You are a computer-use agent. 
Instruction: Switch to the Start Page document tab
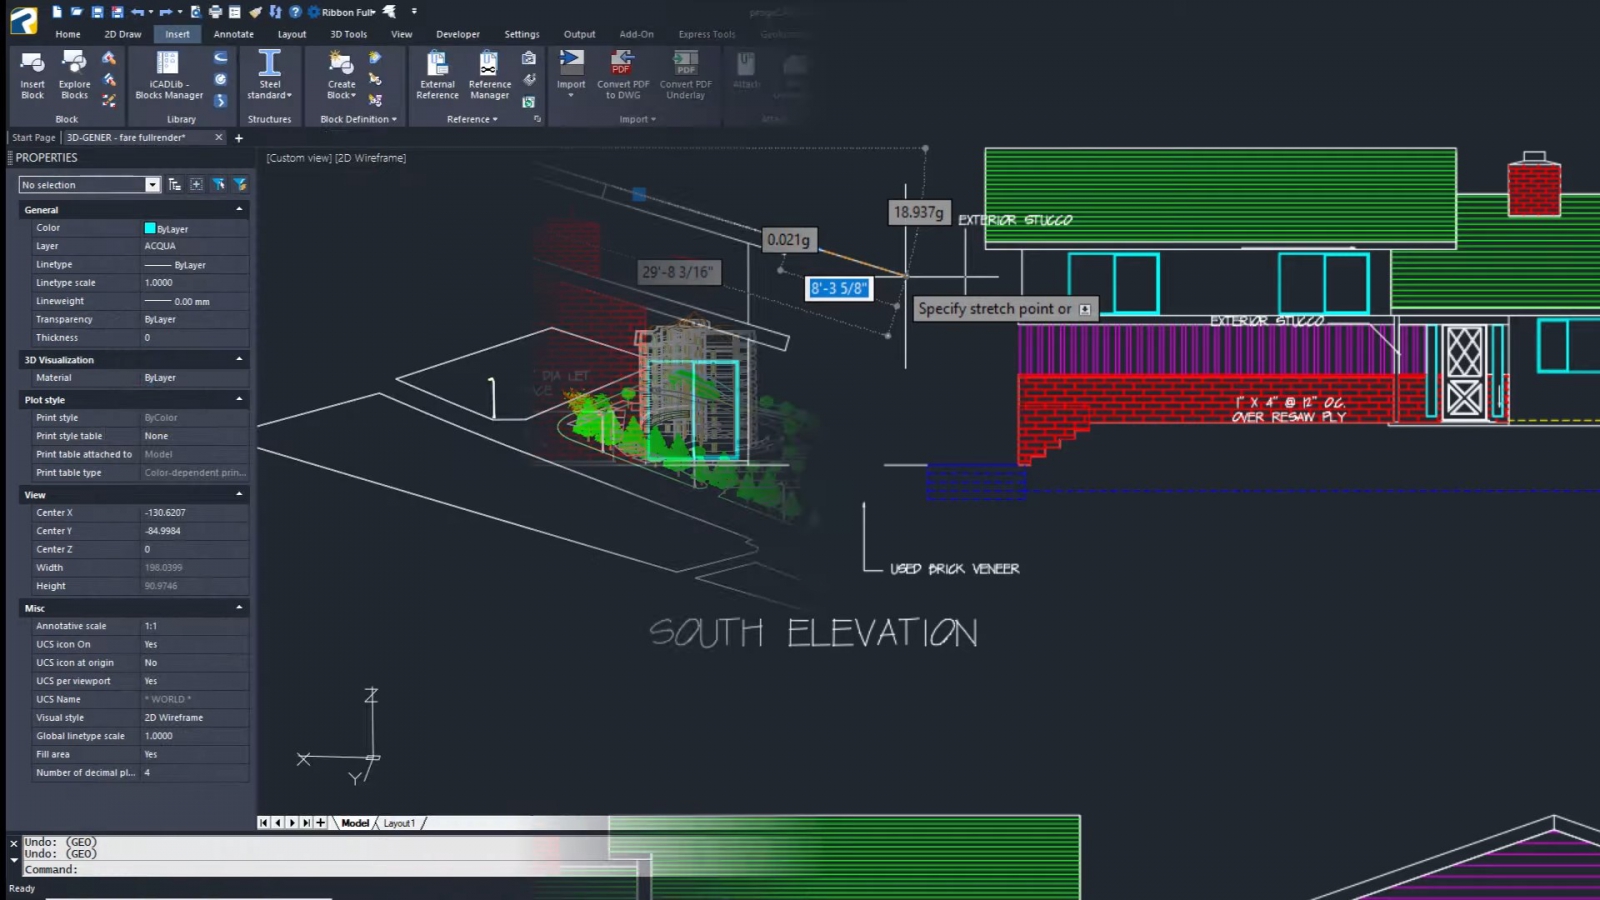tap(34, 138)
